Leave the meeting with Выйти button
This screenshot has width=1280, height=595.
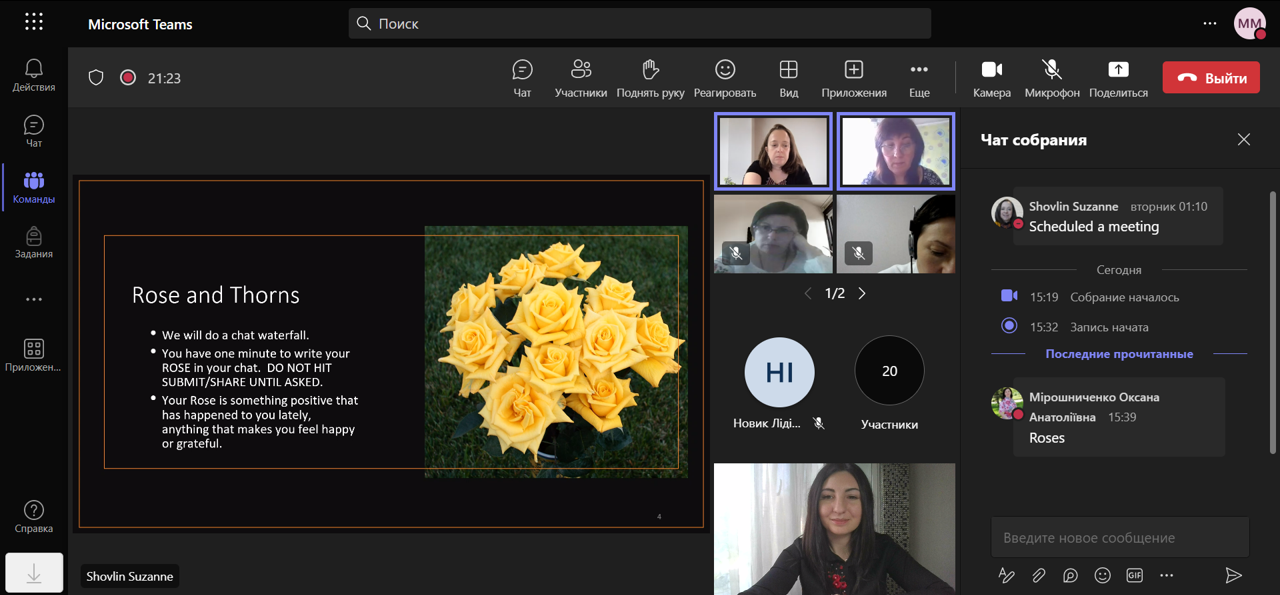point(1211,78)
